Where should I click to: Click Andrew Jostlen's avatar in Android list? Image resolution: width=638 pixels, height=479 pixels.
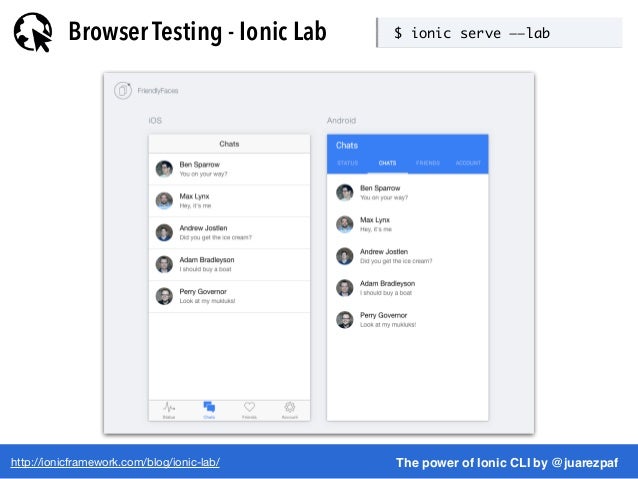(345, 256)
